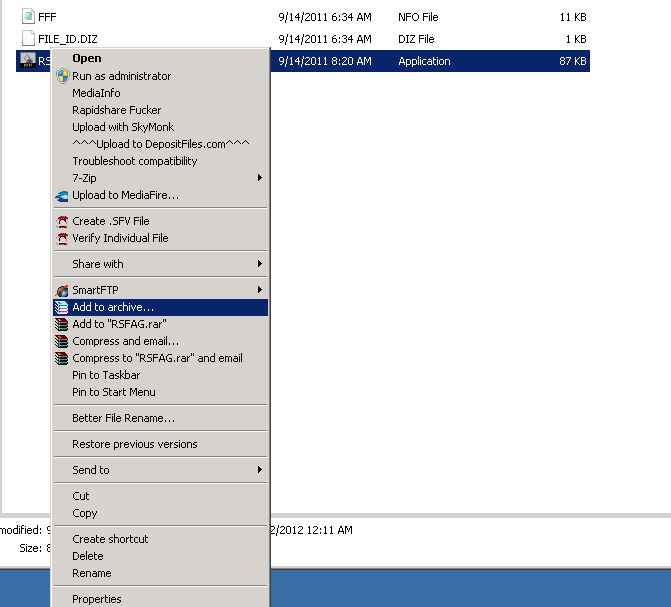Click the Verify Individual File icon
Image resolution: width=671 pixels, height=607 pixels.
62,238
